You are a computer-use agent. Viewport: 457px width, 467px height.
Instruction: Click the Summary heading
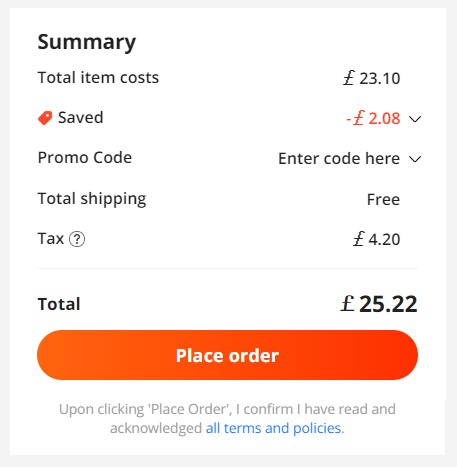tap(87, 42)
